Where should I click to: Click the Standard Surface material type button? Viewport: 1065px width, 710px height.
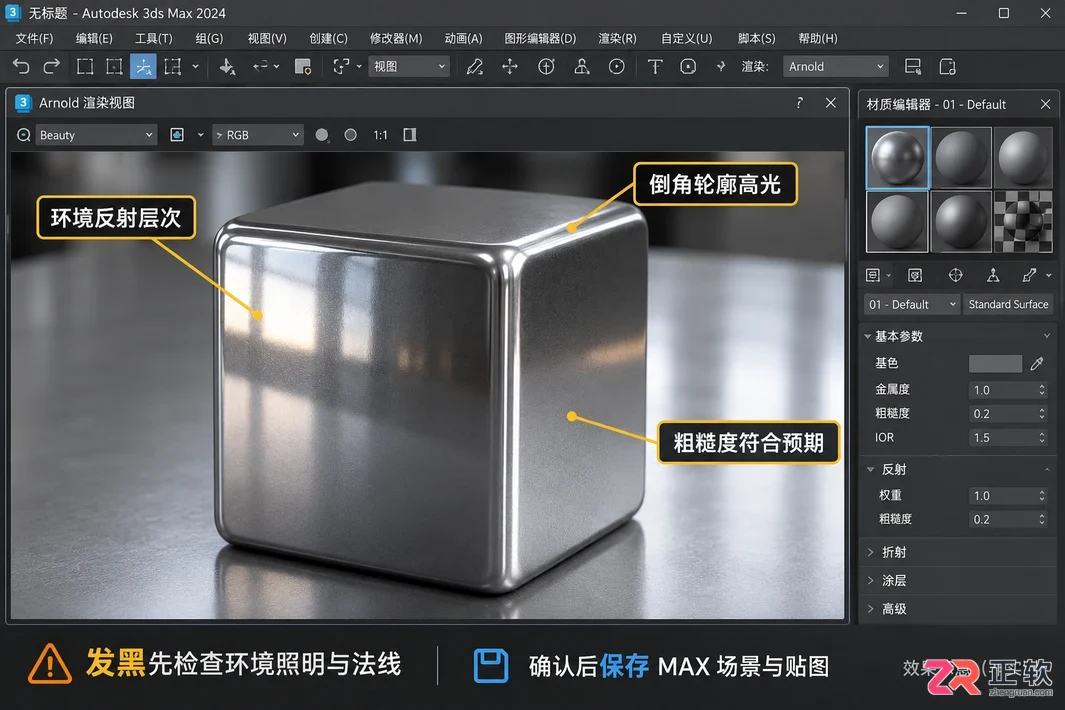pyautogui.click(x=1008, y=304)
